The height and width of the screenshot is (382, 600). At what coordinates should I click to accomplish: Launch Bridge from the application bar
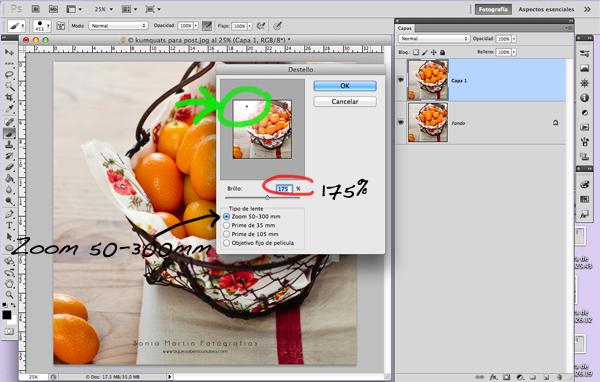pos(36,9)
